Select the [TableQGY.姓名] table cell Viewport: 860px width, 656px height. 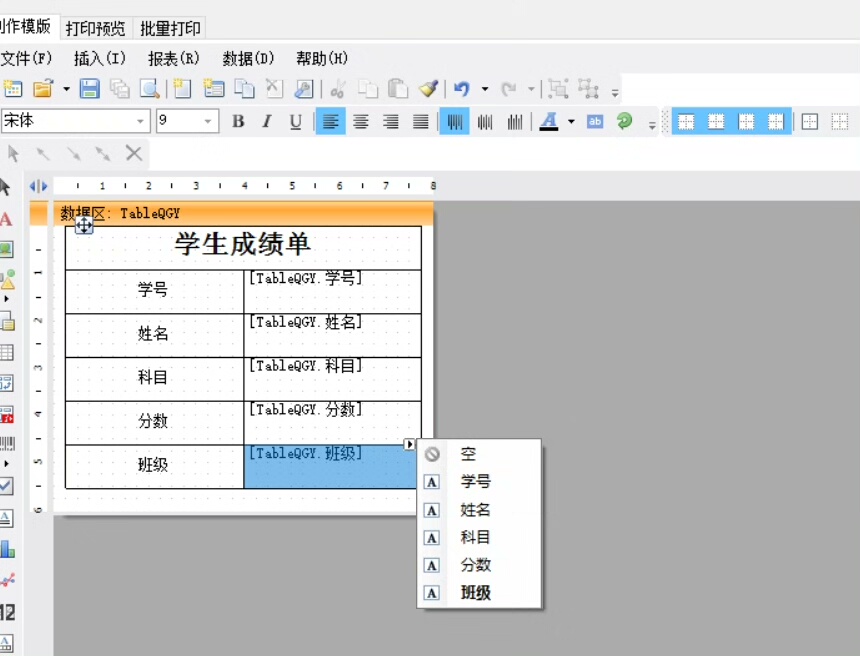tap(332, 335)
